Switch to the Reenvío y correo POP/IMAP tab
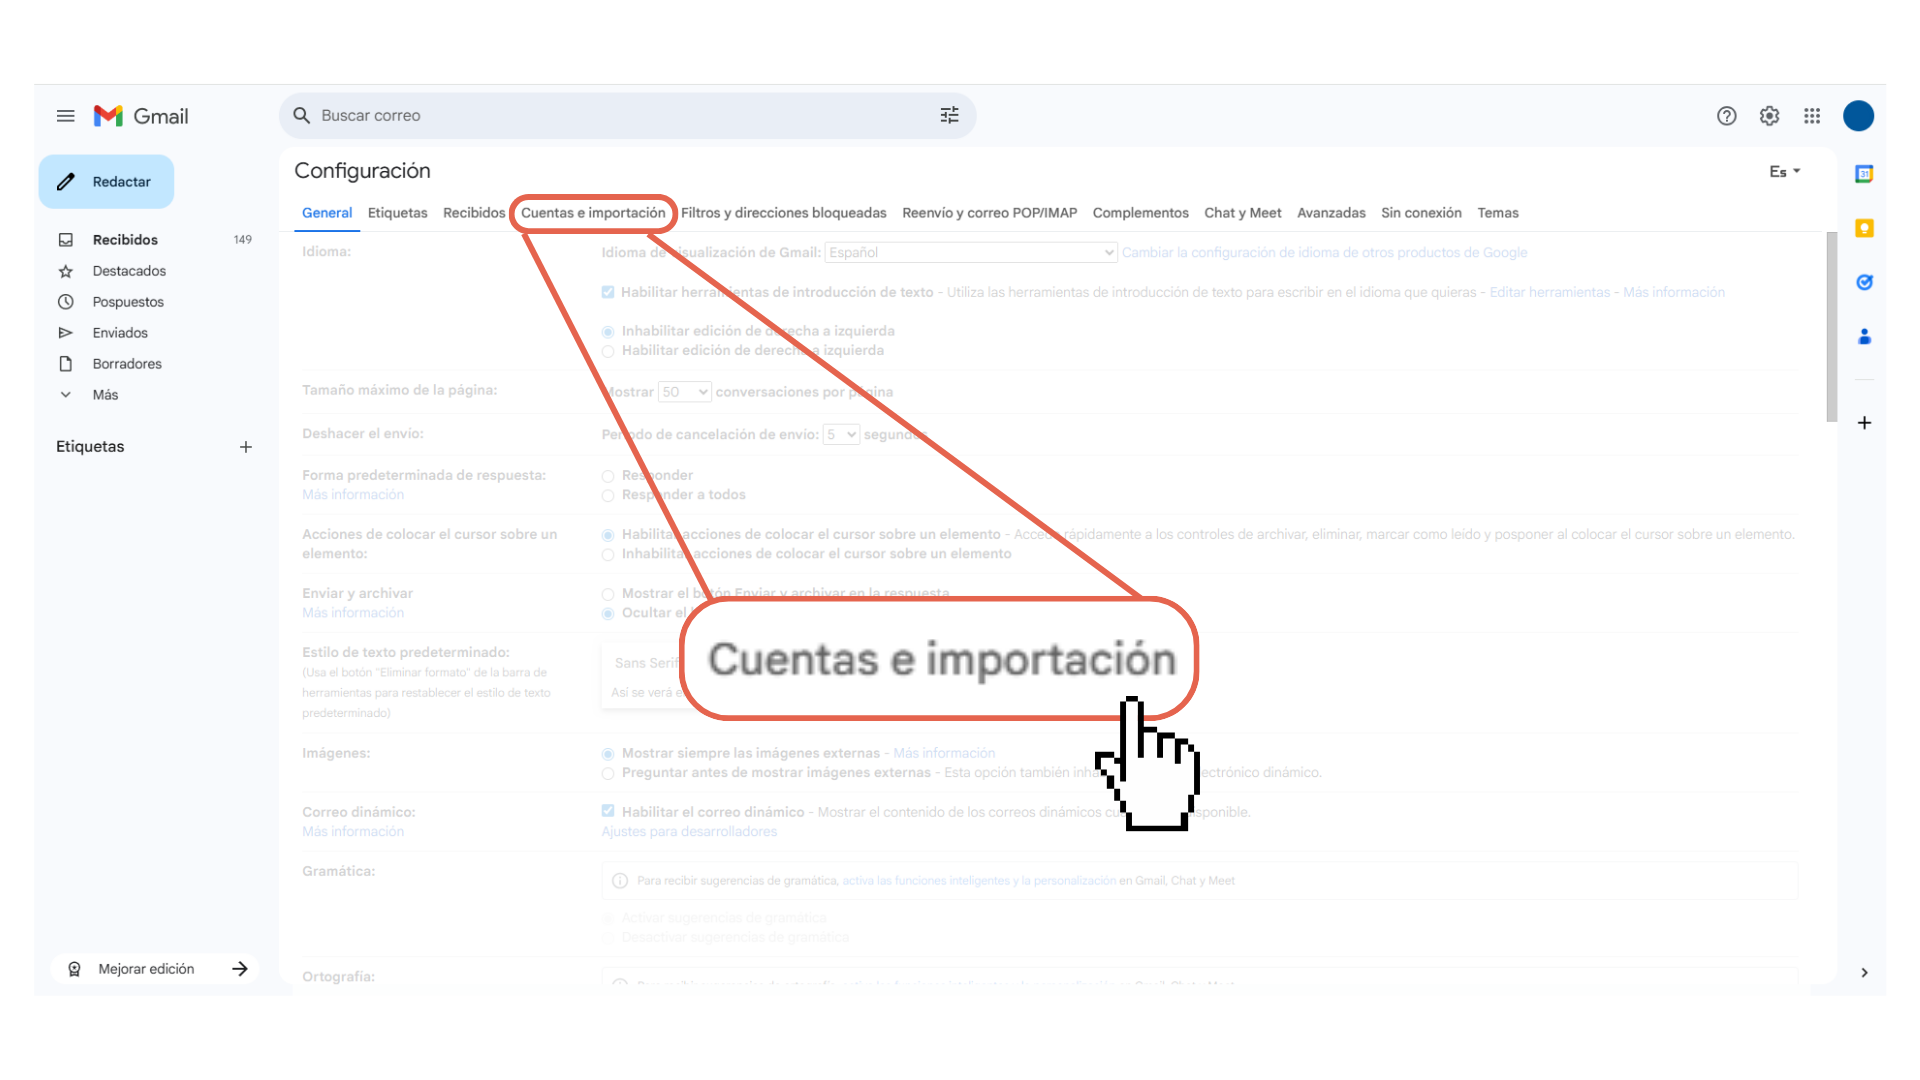Image resolution: width=1920 pixels, height=1080 pixels. click(x=989, y=212)
